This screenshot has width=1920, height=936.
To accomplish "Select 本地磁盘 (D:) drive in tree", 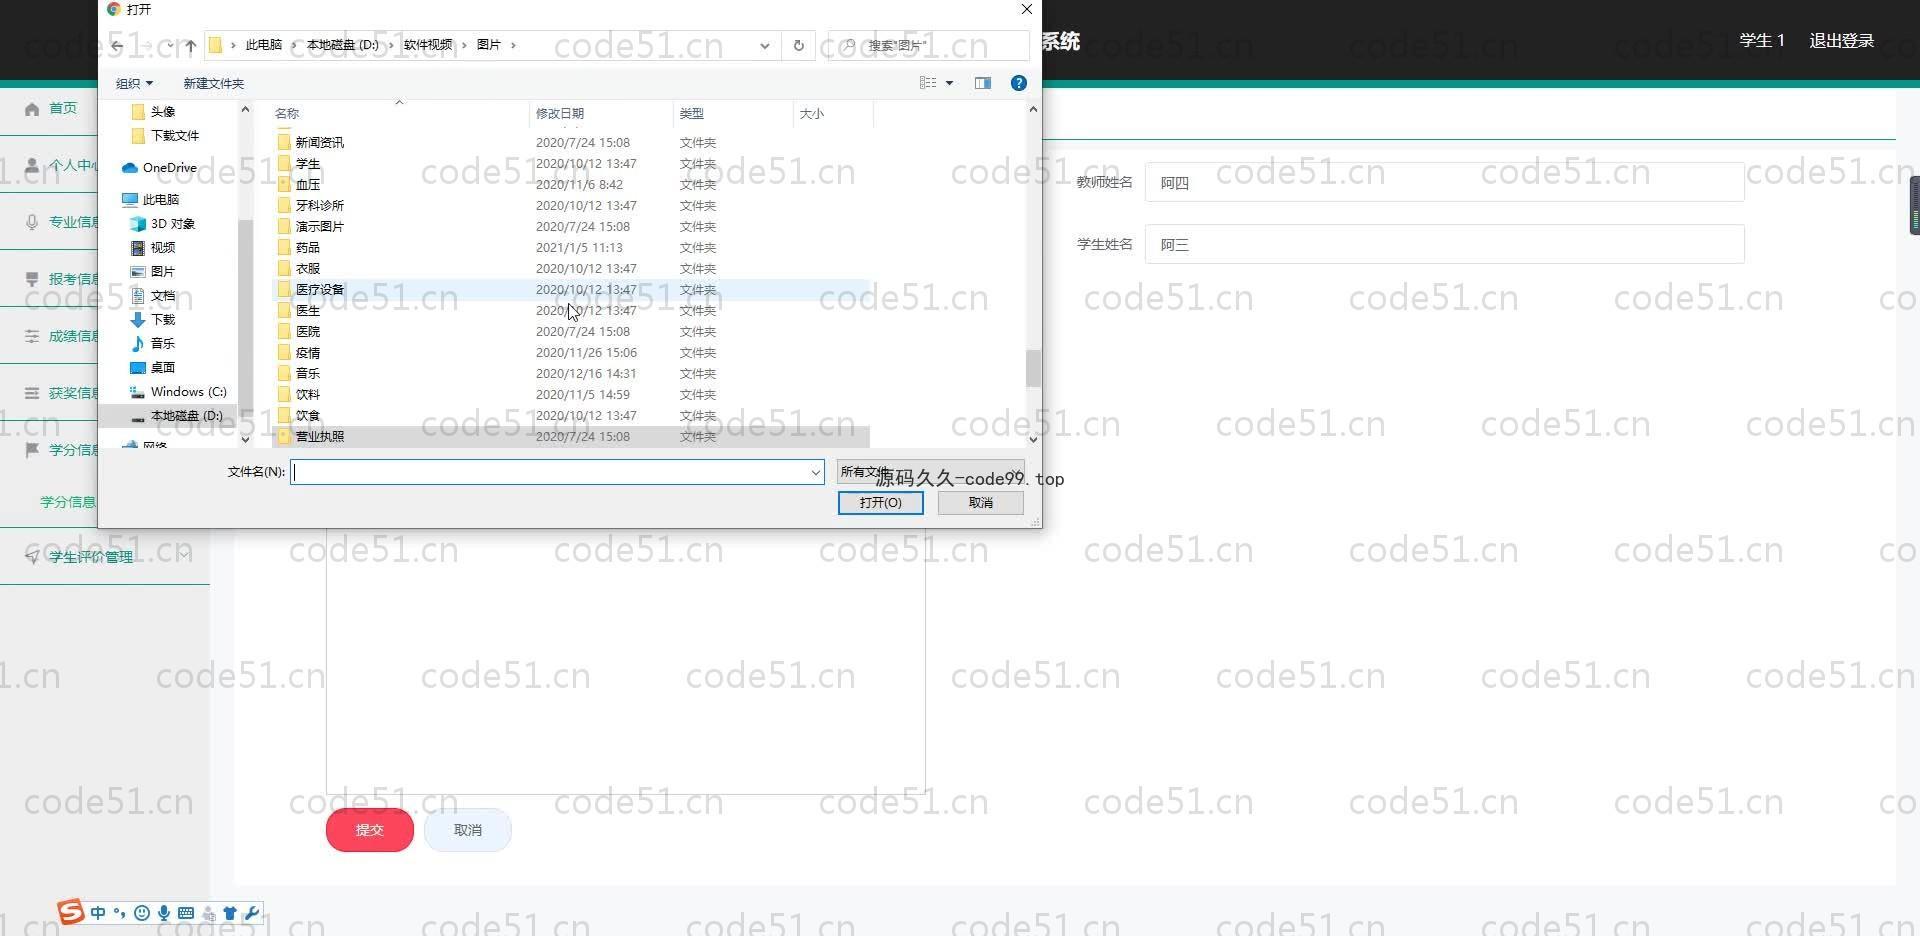I will click(x=177, y=416).
